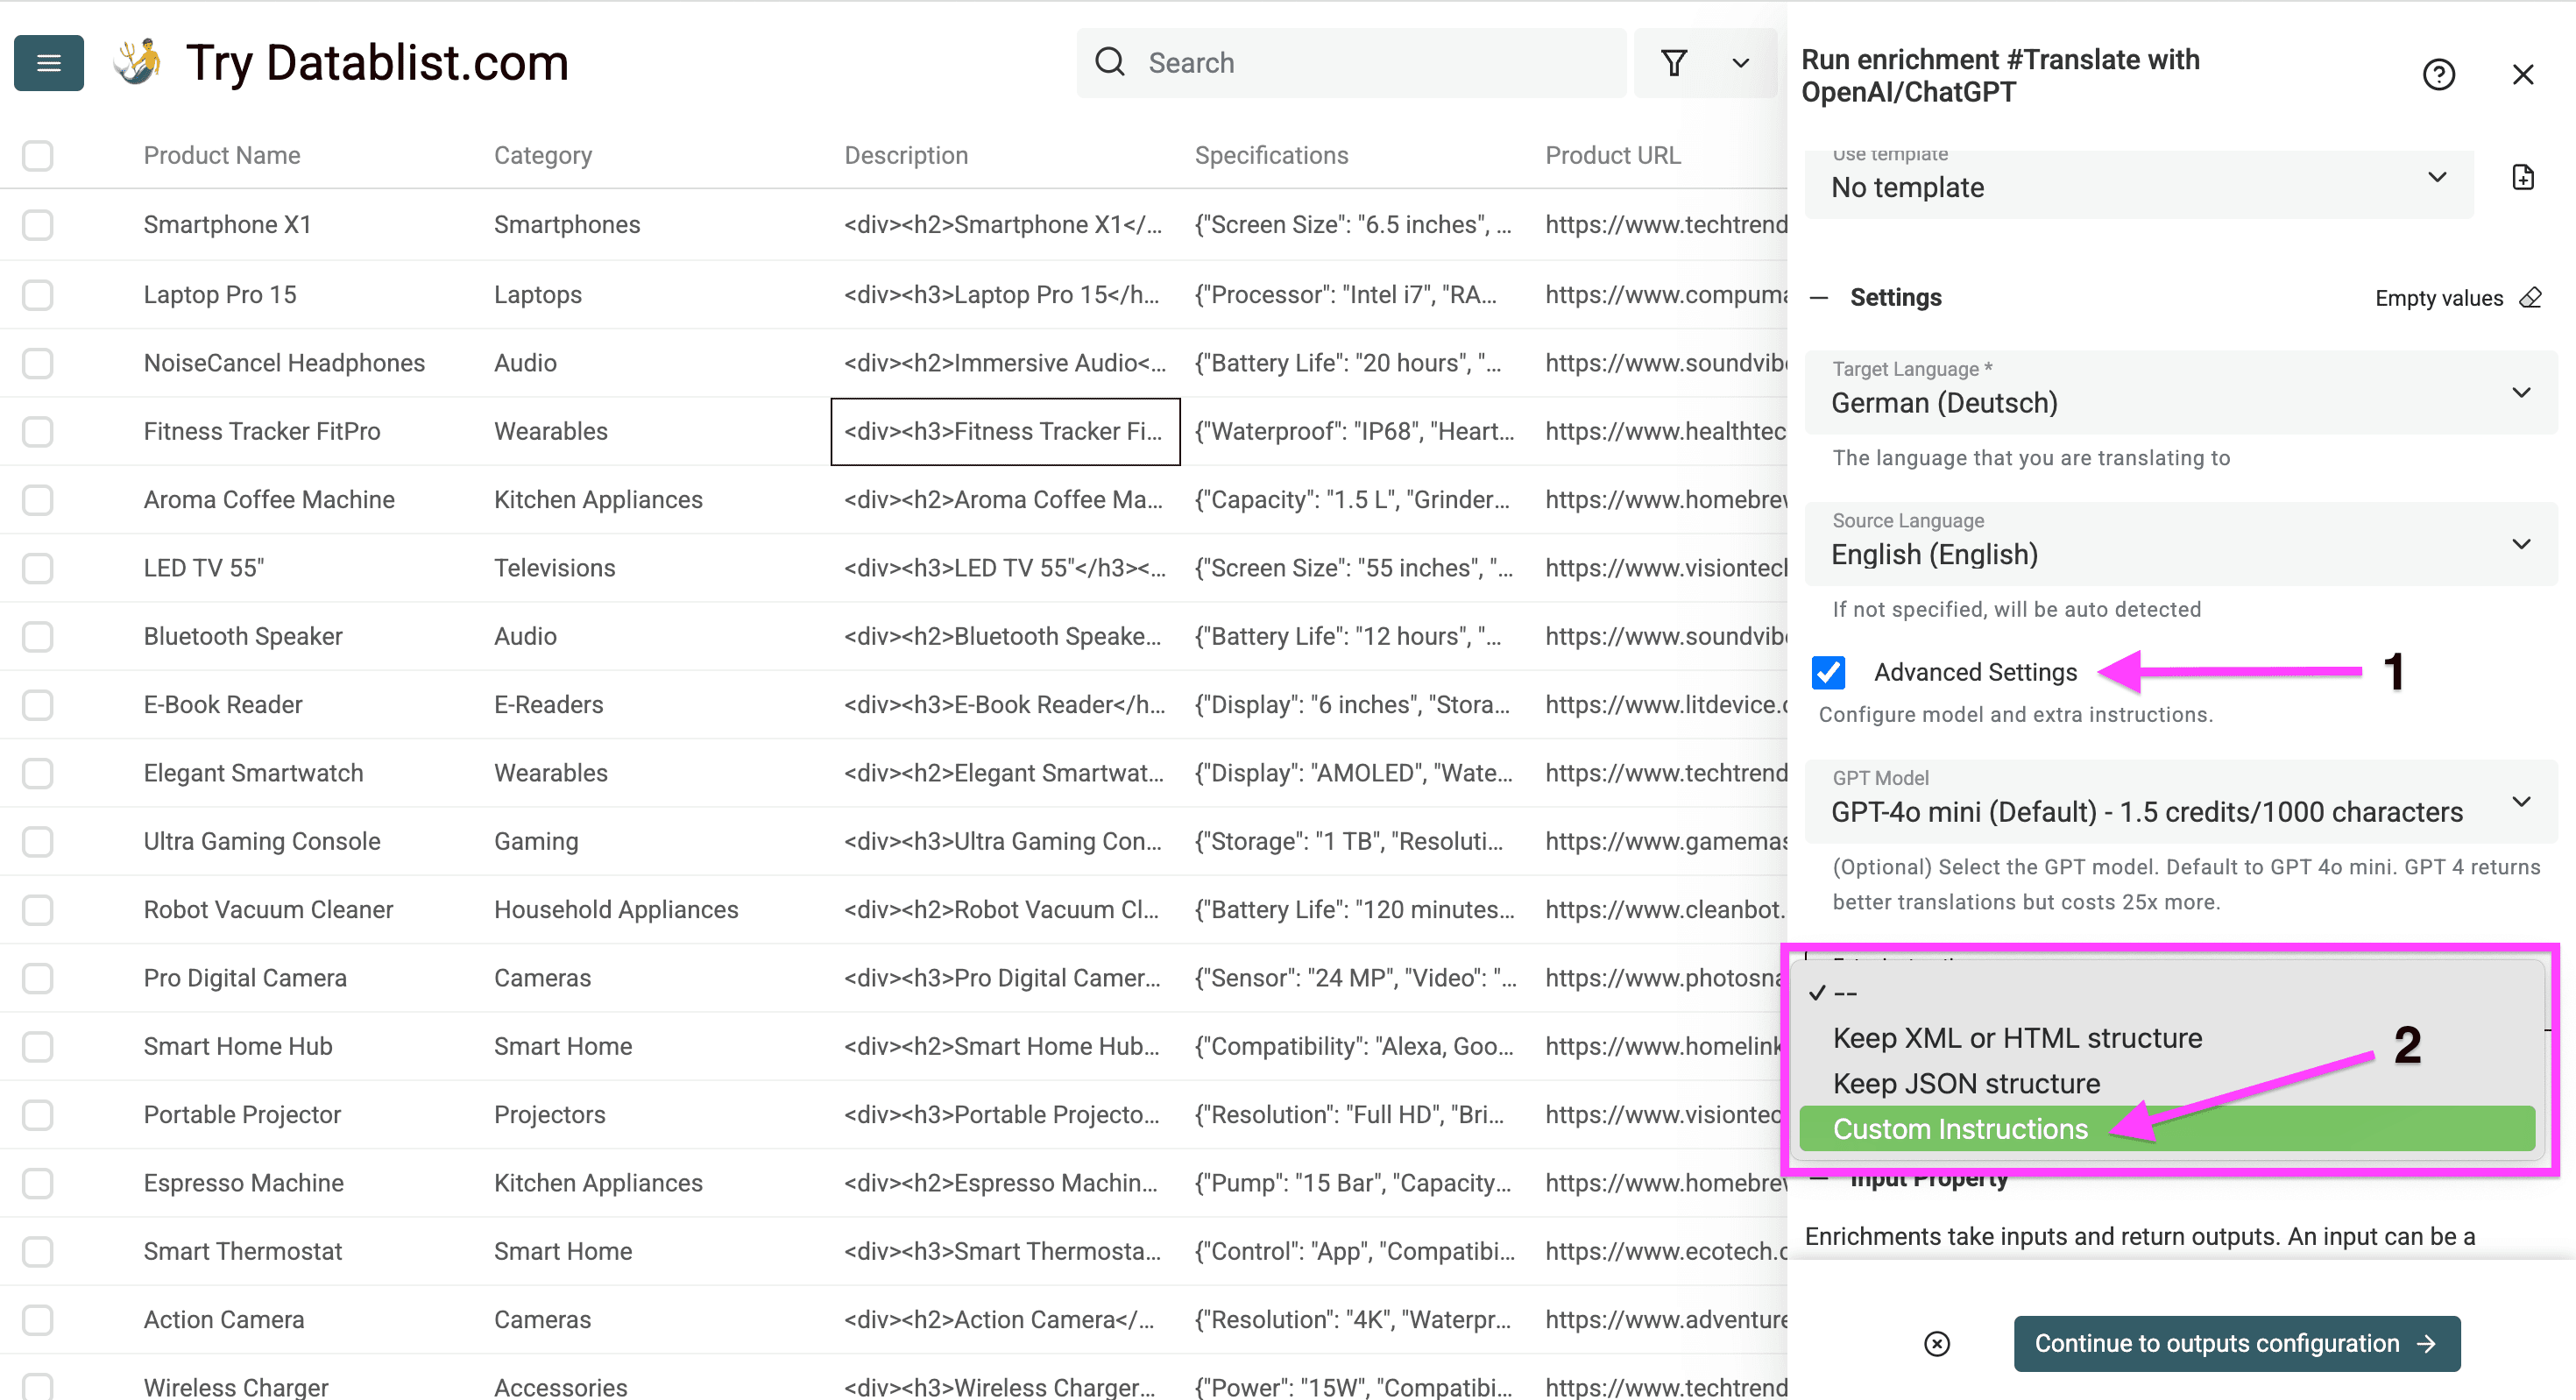The height and width of the screenshot is (1400, 2576).
Task: Click the Empty values eraser icon
Action: [2530, 297]
